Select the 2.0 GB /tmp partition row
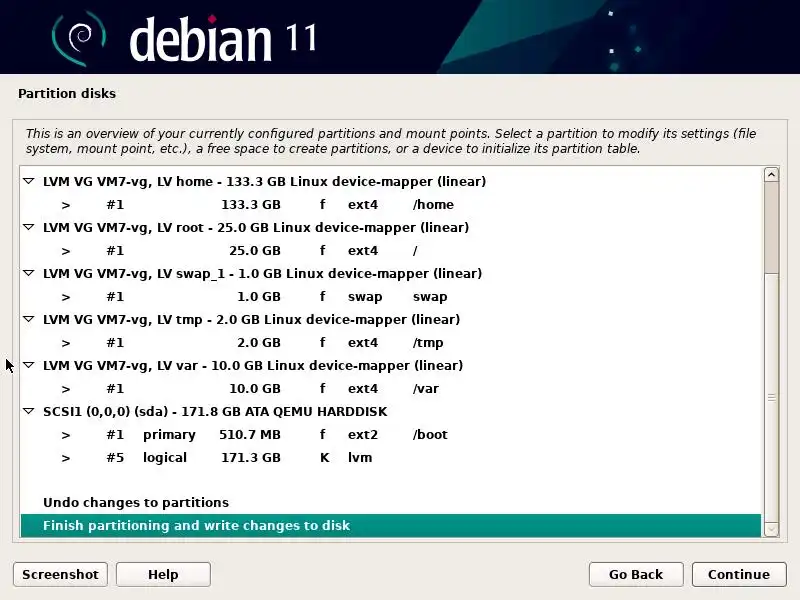The image size is (800, 600). [391, 342]
